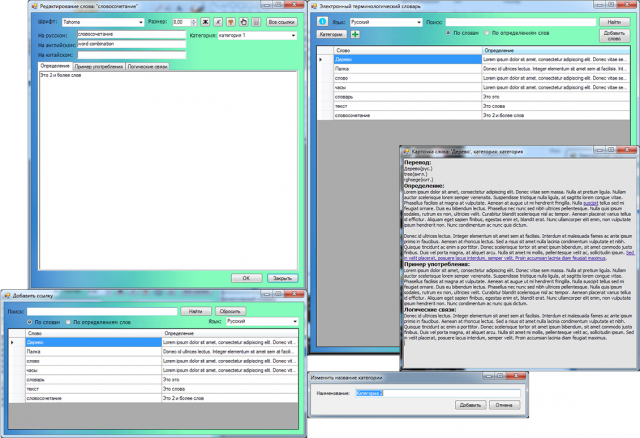Click the app icon in add-link window title bar

7,296
